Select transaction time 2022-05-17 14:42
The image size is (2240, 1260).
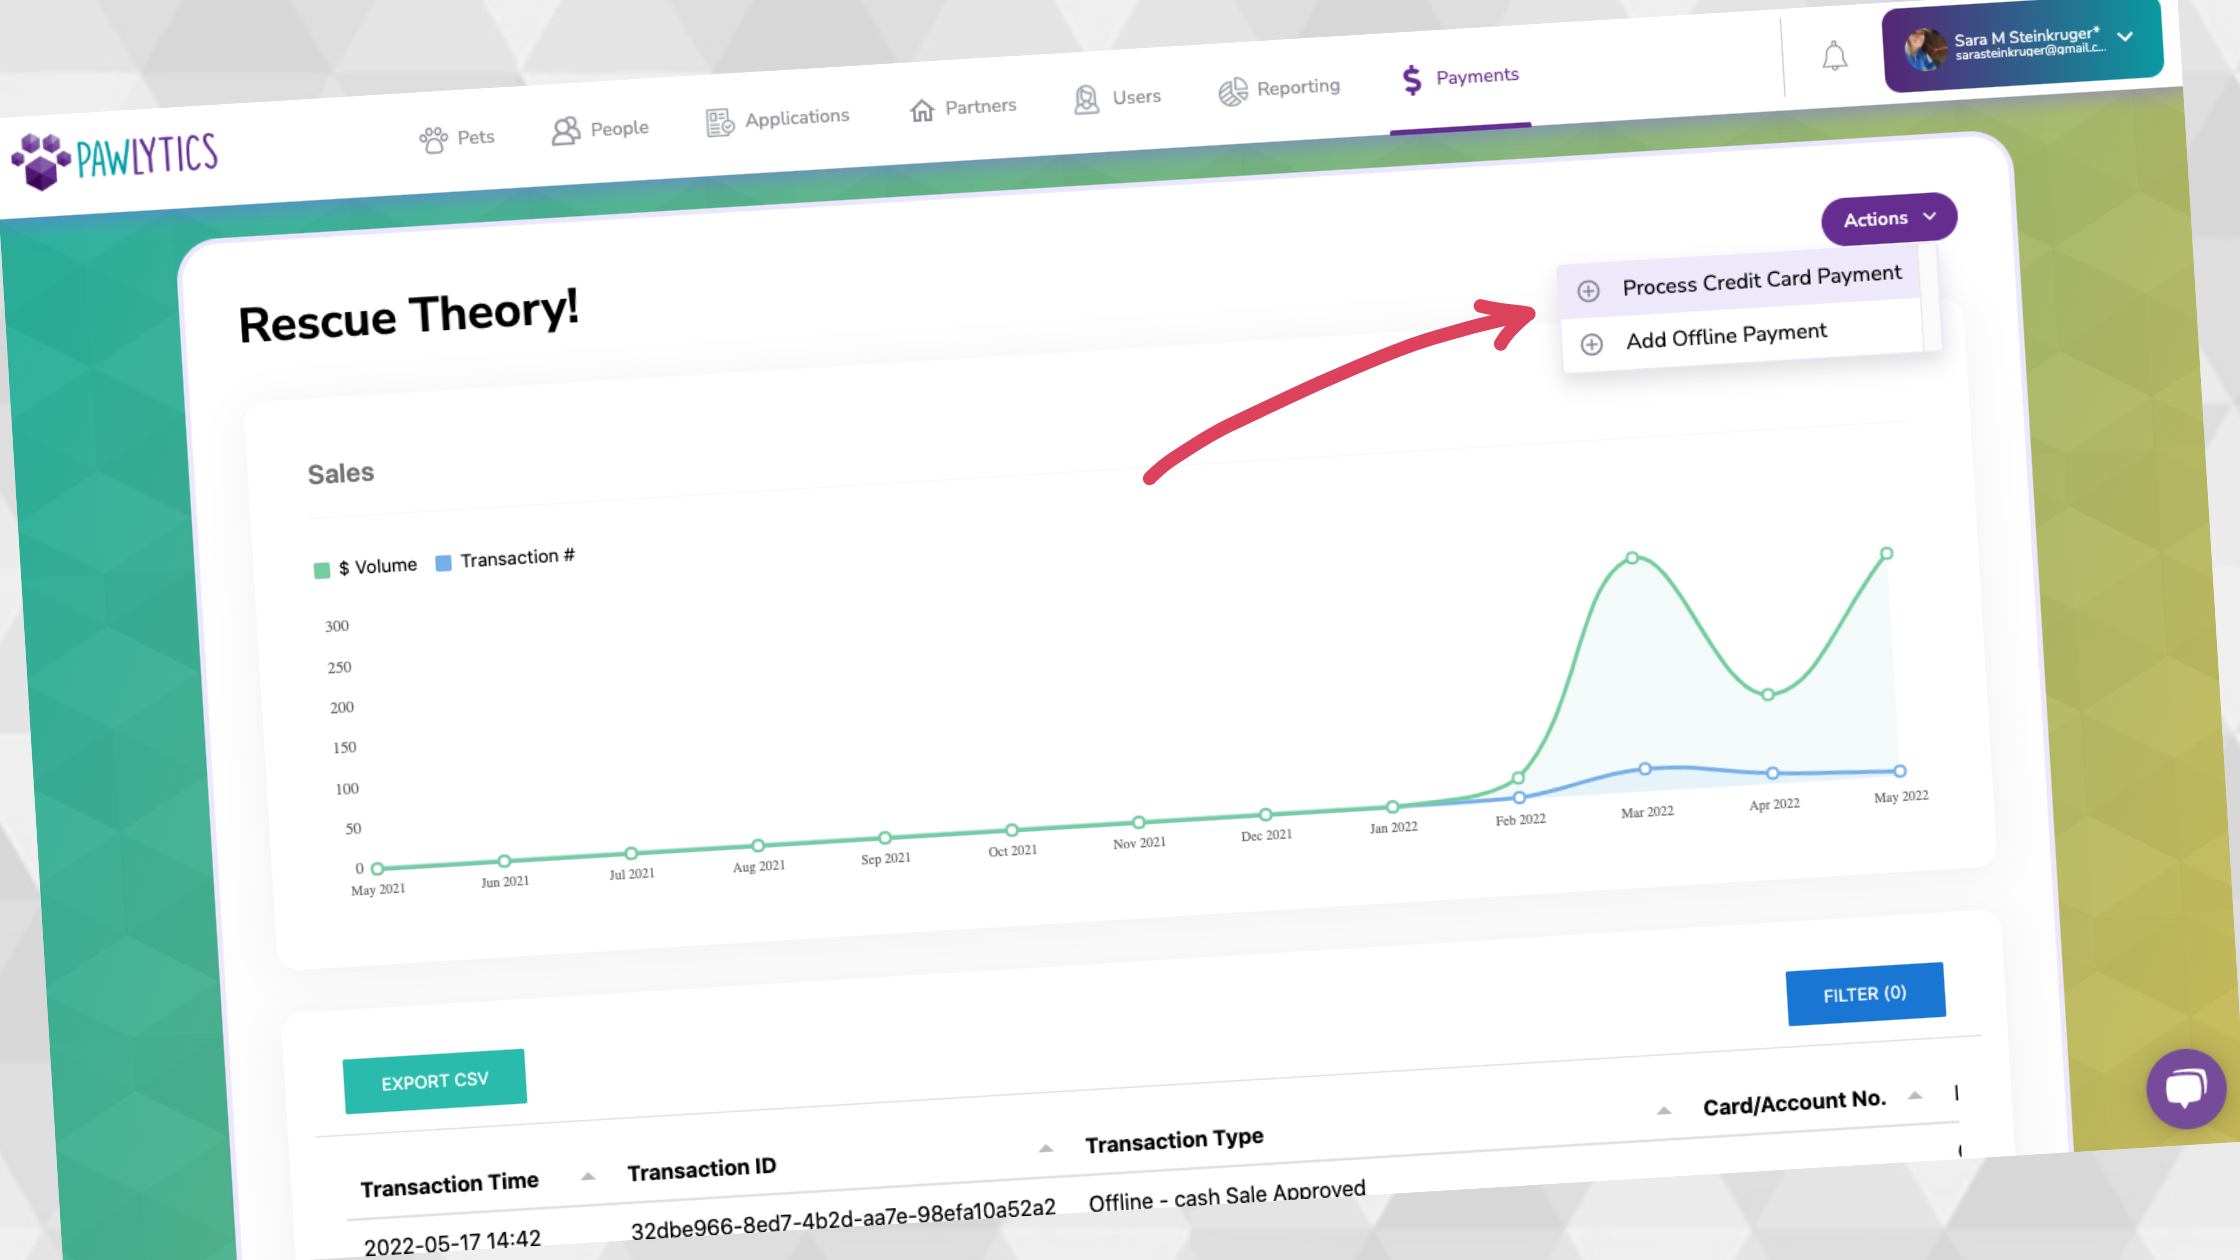tap(452, 1243)
